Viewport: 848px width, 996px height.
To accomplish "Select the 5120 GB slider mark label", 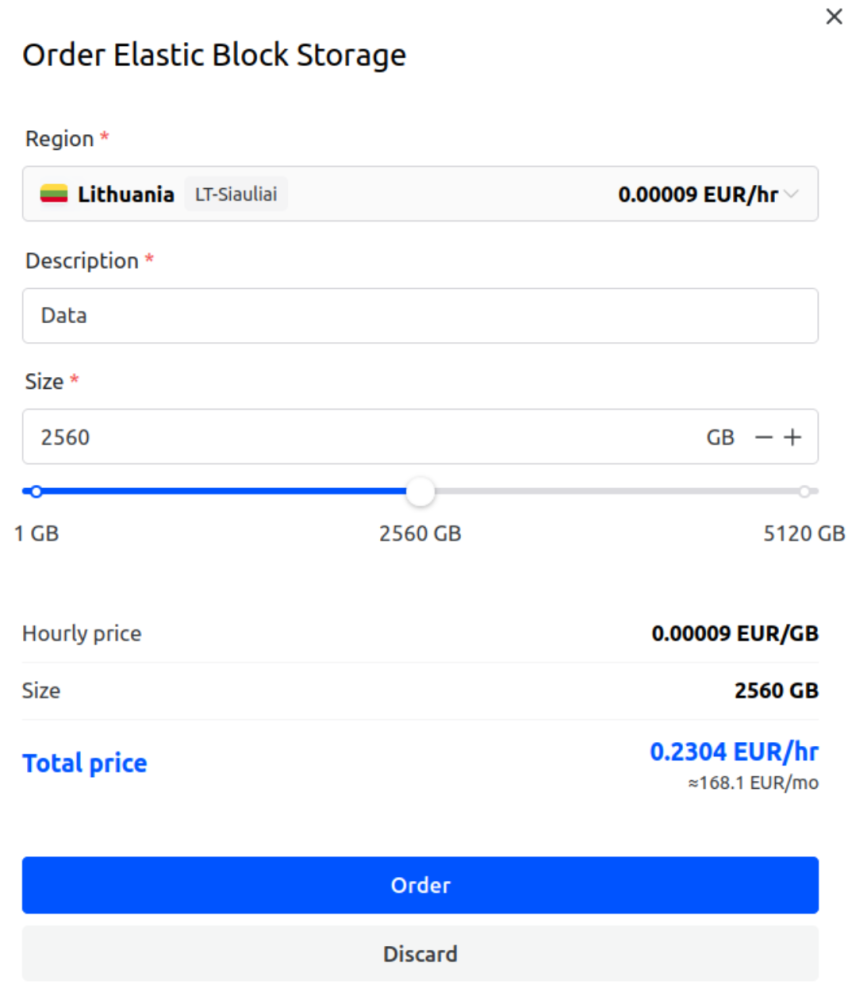I will point(804,533).
